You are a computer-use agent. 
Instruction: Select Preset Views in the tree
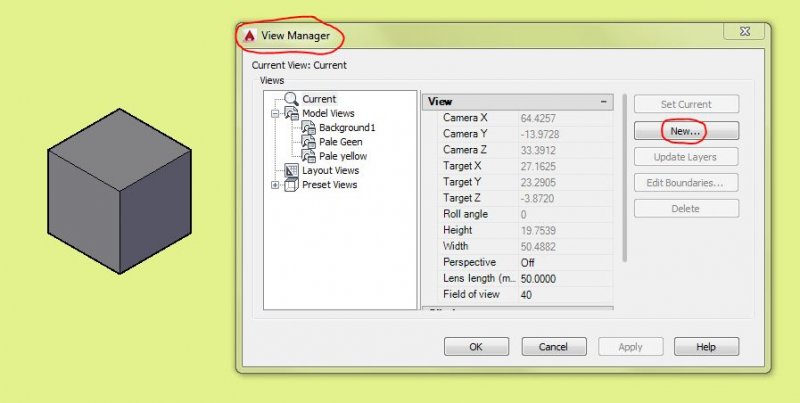(x=330, y=185)
